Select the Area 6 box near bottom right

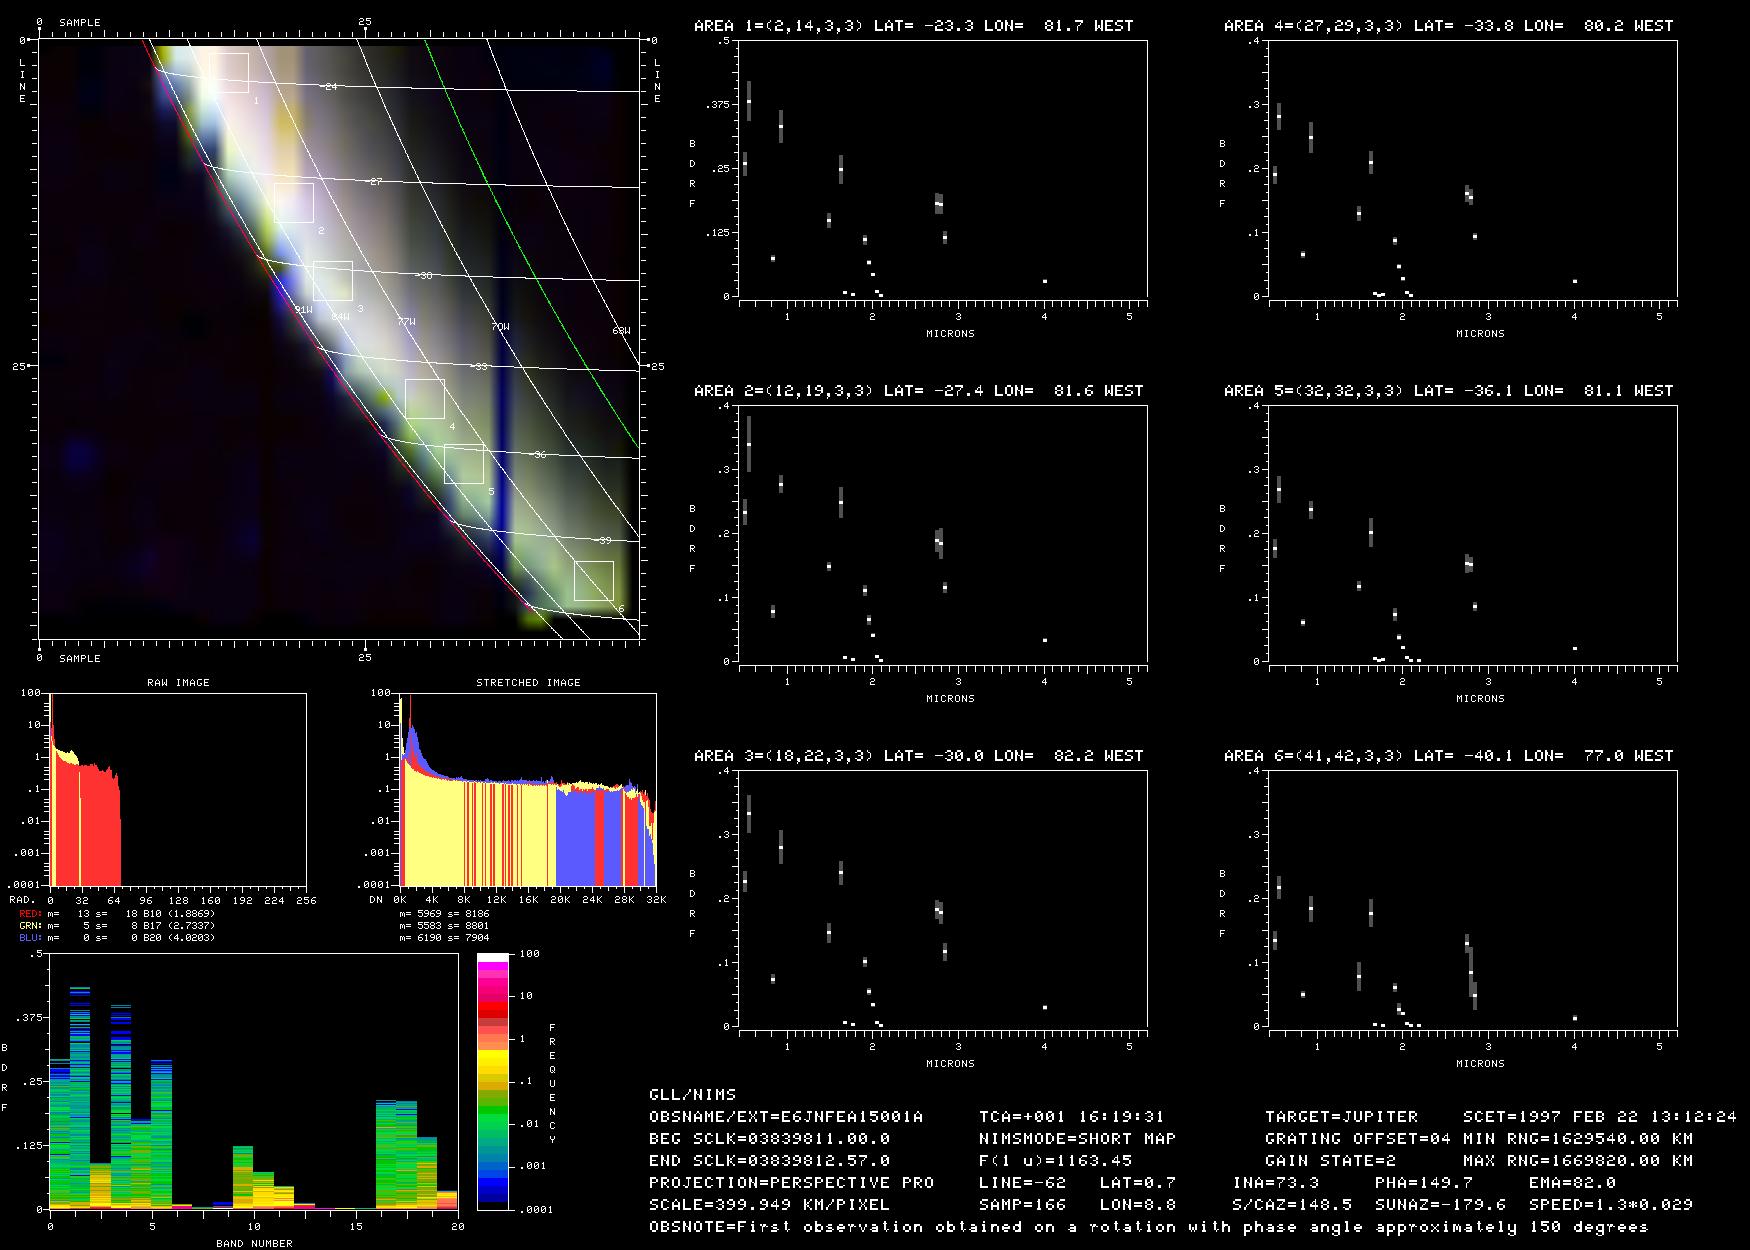[x=594, y=581]
